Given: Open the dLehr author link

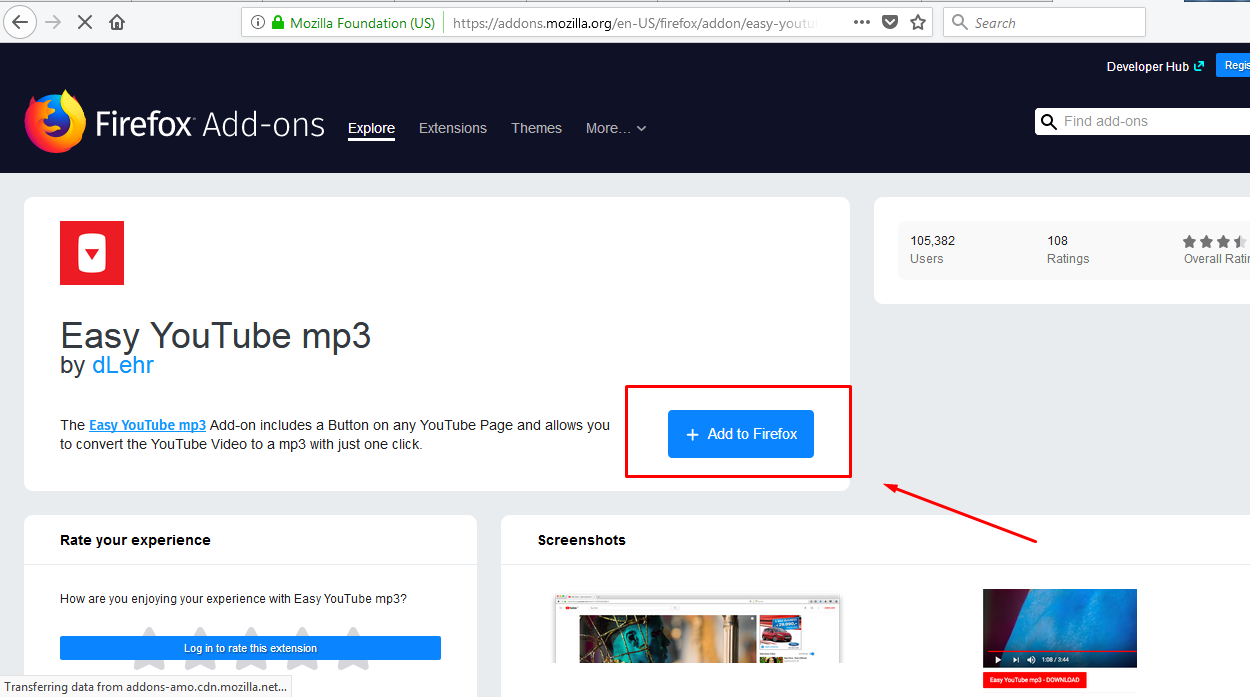Looking at the screenshot, I should (123, 365).
